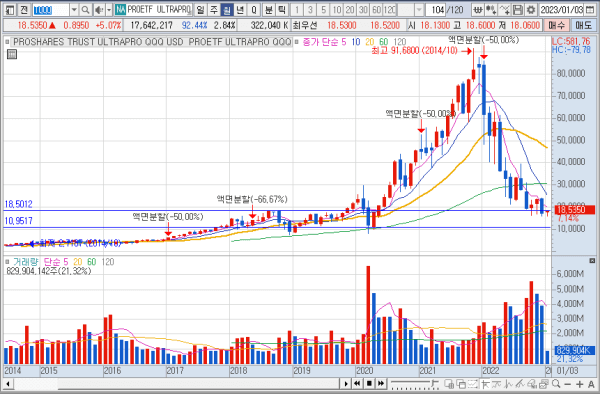Click the overlapping windows layout icon

pos(461,384)
